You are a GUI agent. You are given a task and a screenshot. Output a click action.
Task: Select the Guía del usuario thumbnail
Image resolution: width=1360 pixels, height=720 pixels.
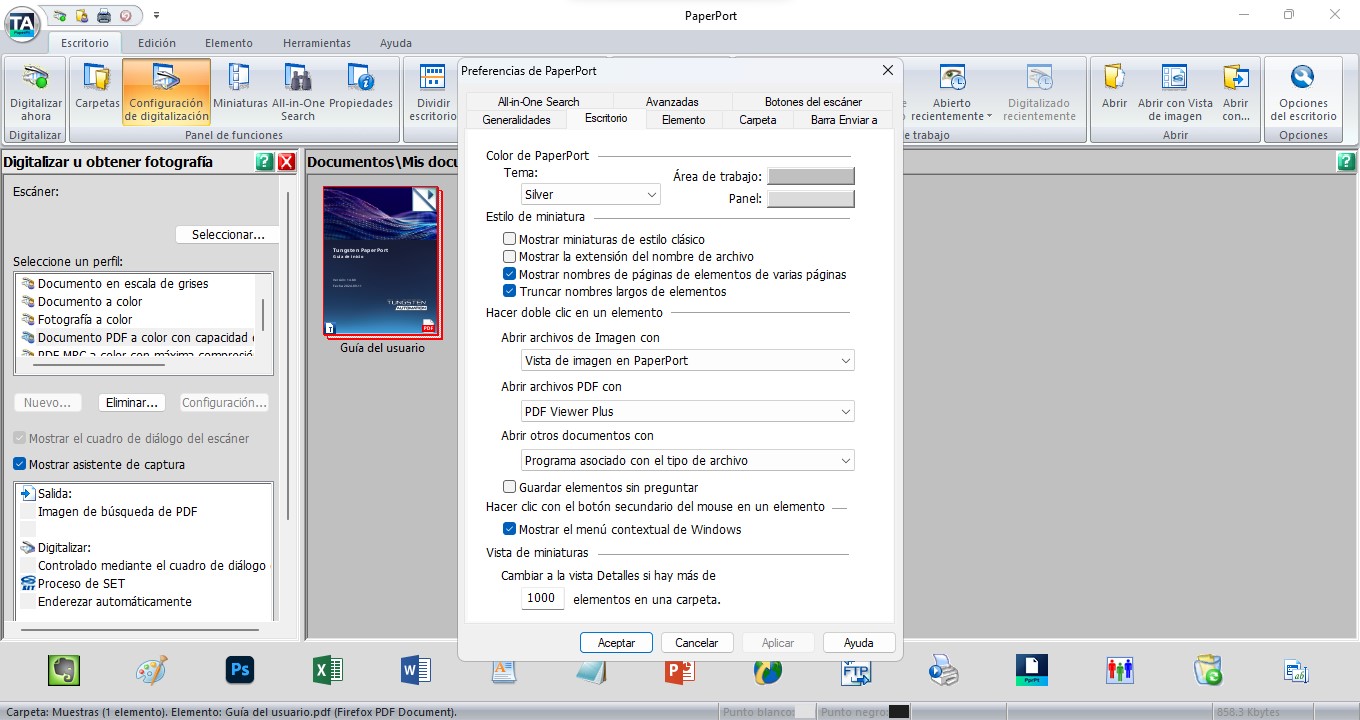(x=381, y=261)
